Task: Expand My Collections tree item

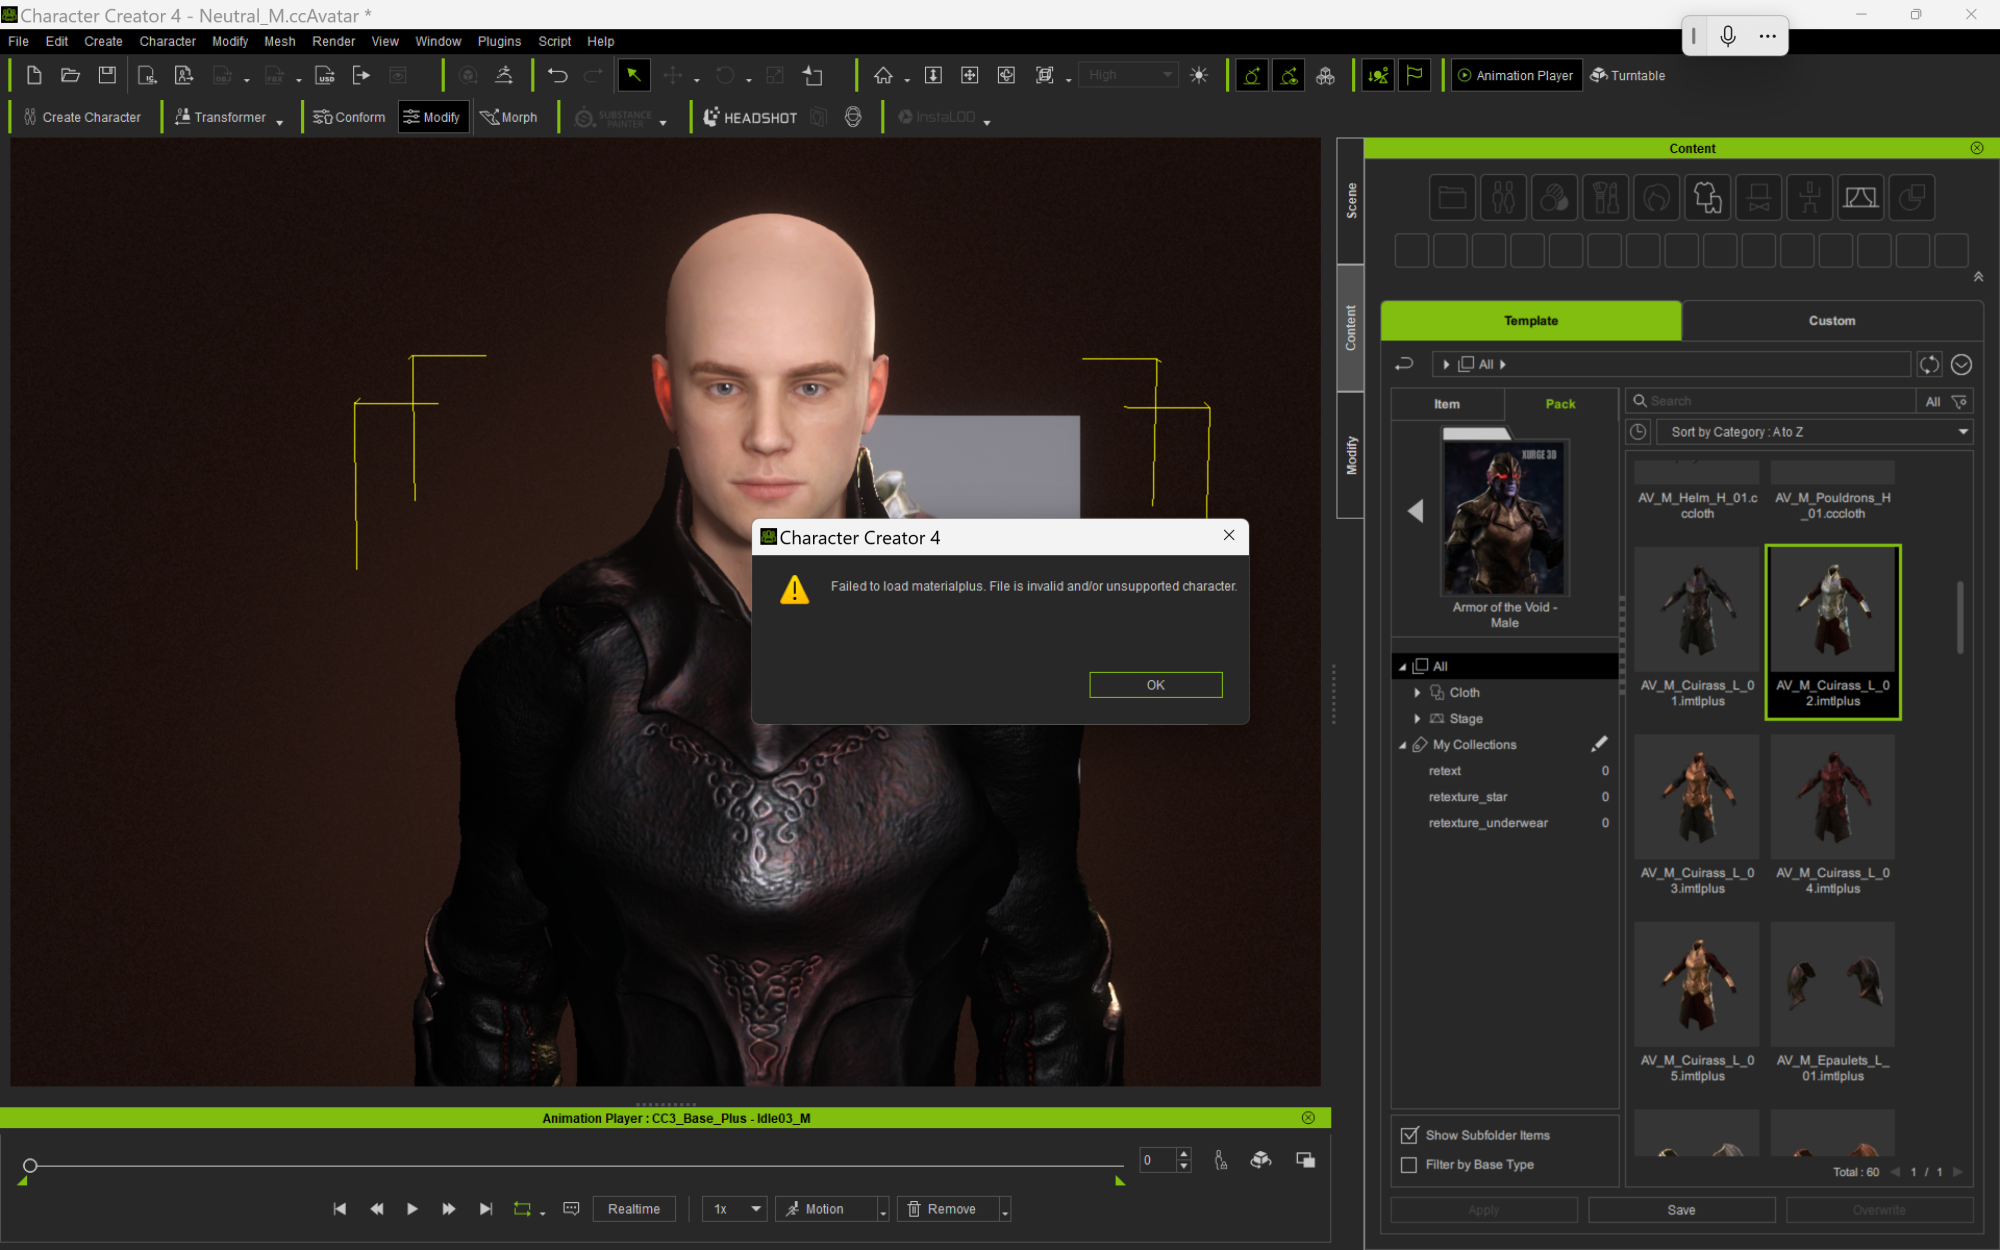Action: click(1402, 745)
